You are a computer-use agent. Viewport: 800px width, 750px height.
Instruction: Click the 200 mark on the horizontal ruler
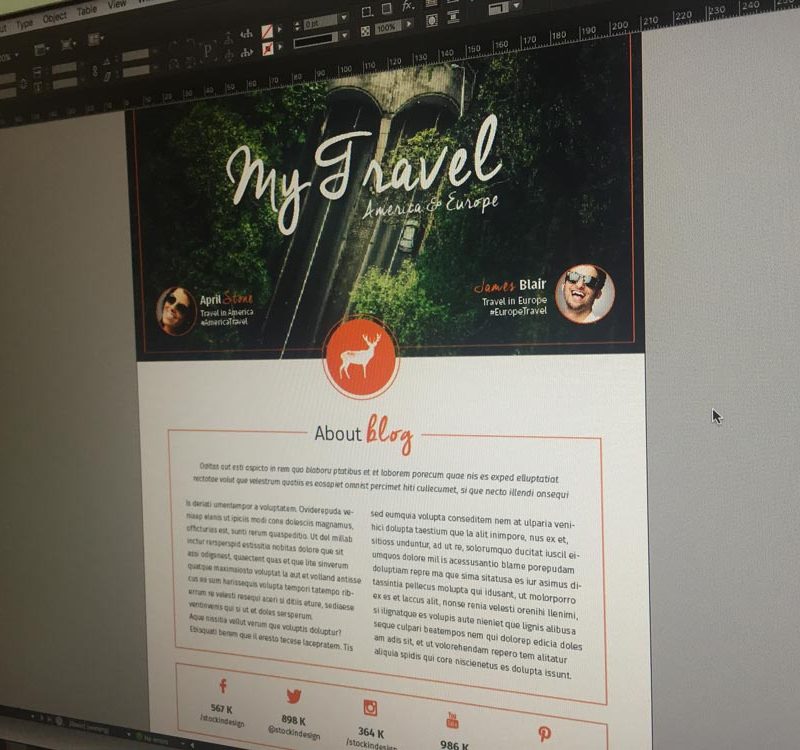(x=619, y=26)
